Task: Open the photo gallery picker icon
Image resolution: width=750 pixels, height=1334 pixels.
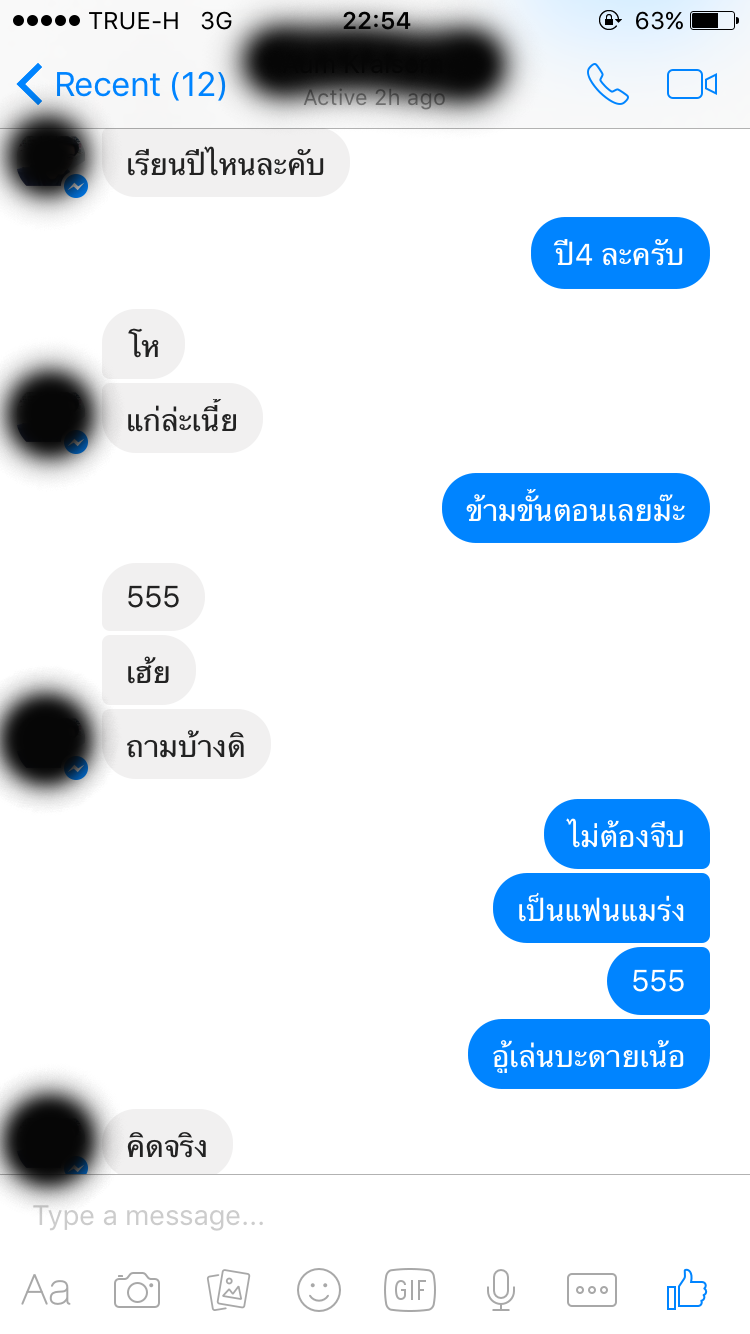Action: click(228, 1290)
